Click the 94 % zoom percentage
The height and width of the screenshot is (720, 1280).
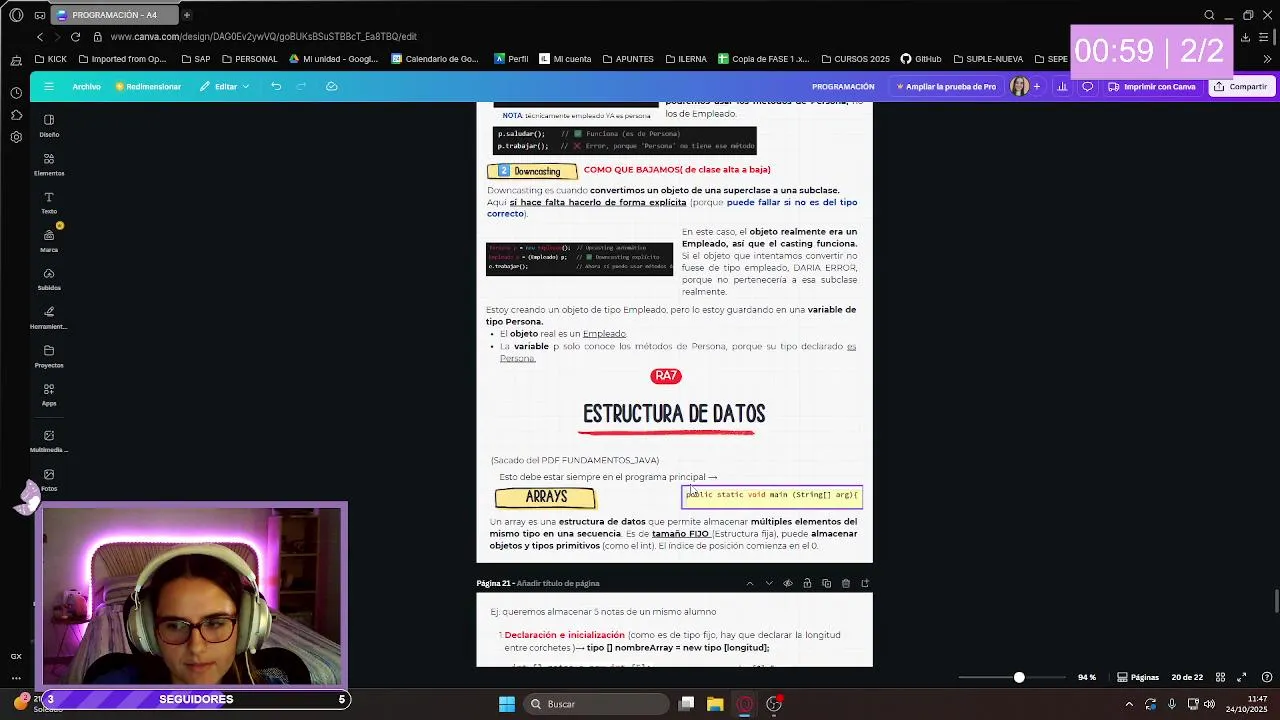click(x=1087, y=677)
